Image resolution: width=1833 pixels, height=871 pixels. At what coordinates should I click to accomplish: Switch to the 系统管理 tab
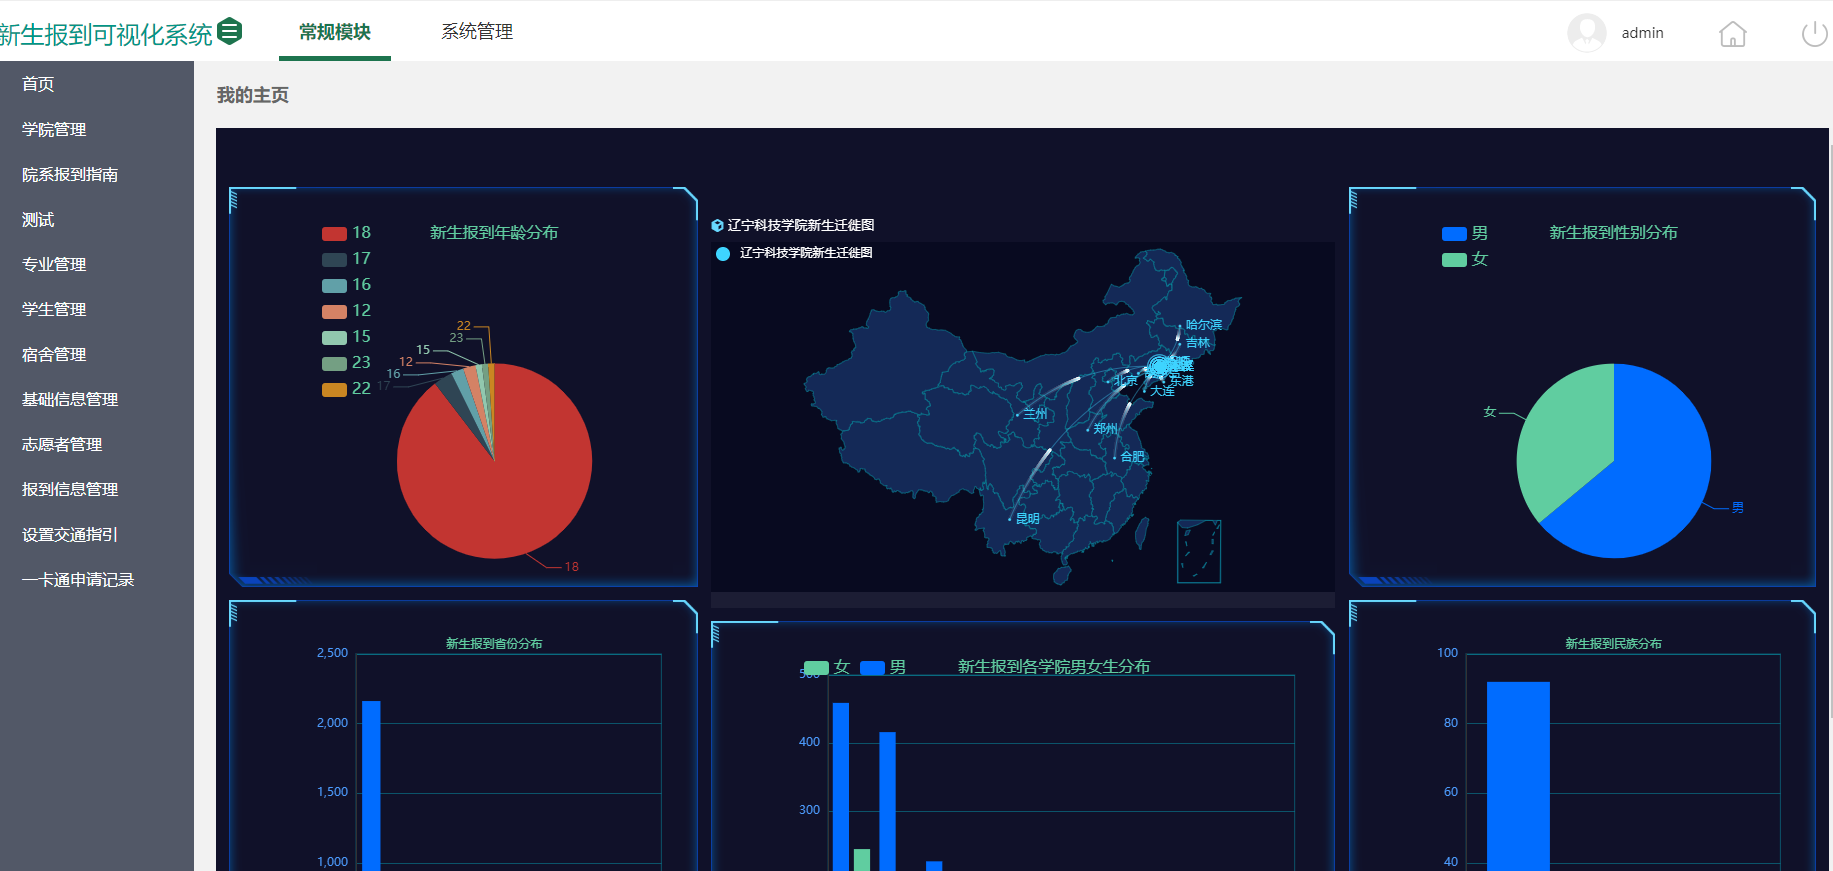477,32
